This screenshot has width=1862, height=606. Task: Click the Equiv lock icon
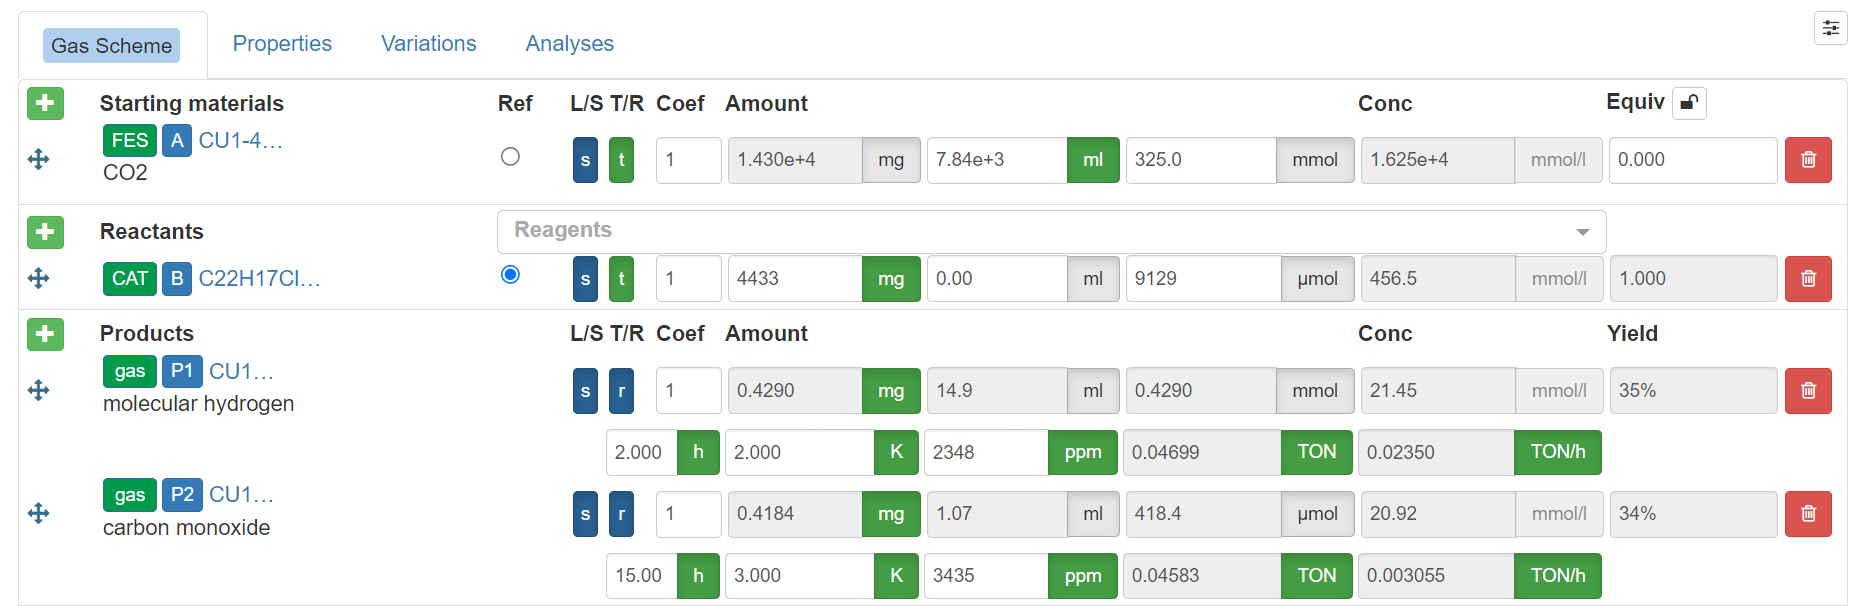click(1689, 103)
